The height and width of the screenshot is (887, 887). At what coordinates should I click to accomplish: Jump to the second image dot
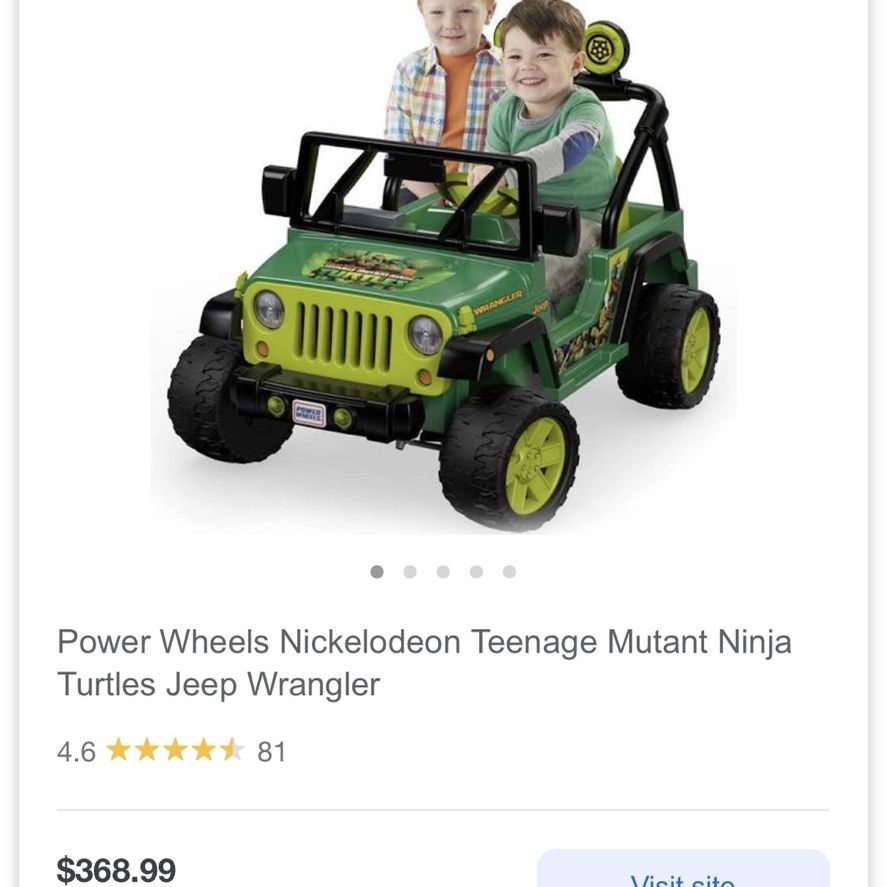point(410,572)
